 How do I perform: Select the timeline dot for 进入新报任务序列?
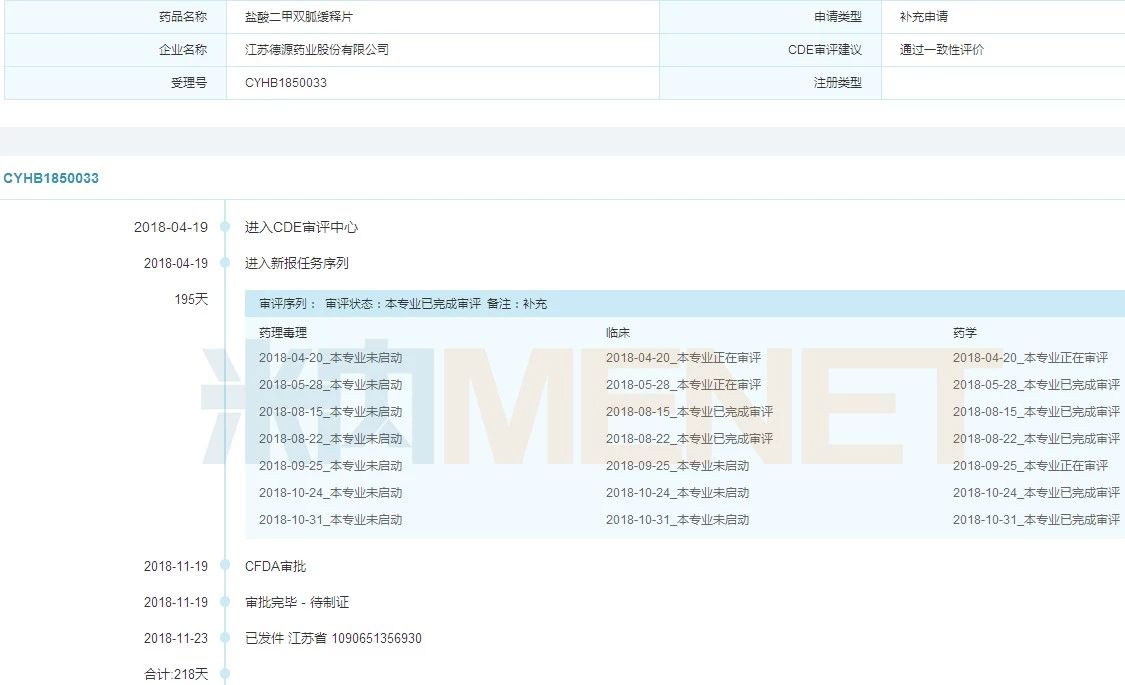(x=225, y=263)
